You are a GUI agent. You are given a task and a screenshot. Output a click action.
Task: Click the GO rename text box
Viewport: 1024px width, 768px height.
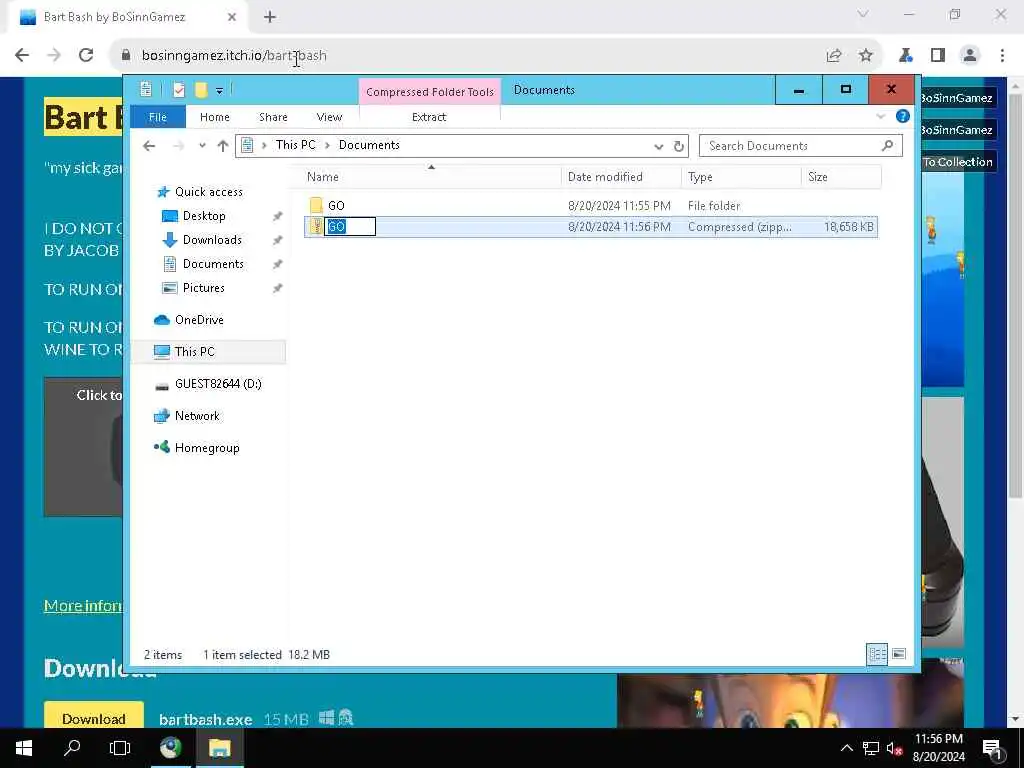coord(350,227)
